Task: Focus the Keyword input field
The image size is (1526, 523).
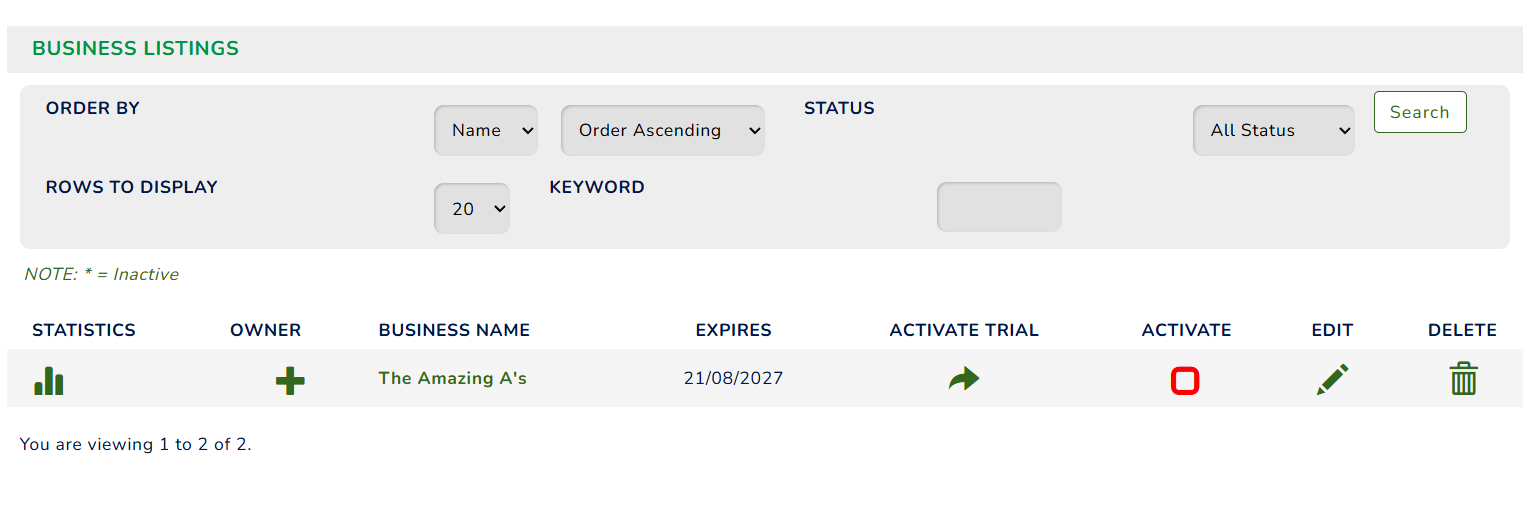Action: 999,207
